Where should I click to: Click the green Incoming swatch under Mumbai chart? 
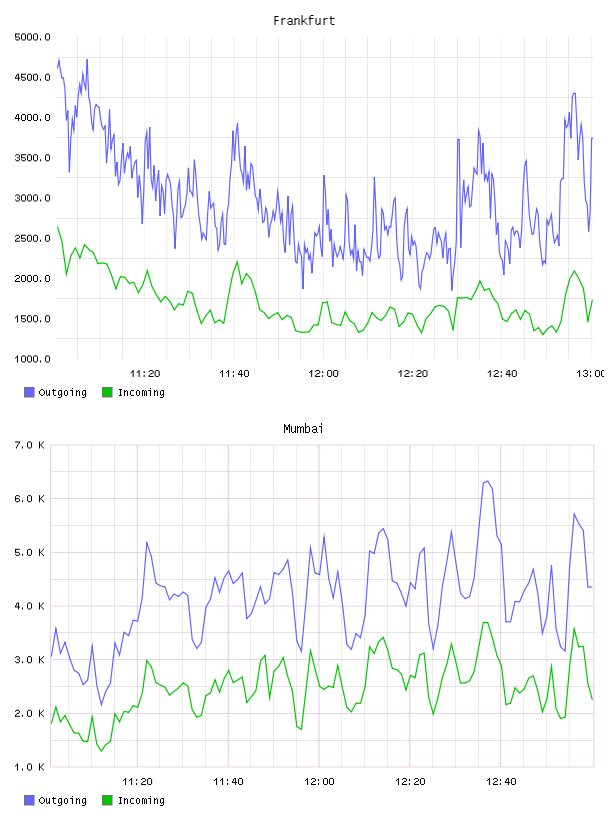pyautogui.click(x=107, y=800)
